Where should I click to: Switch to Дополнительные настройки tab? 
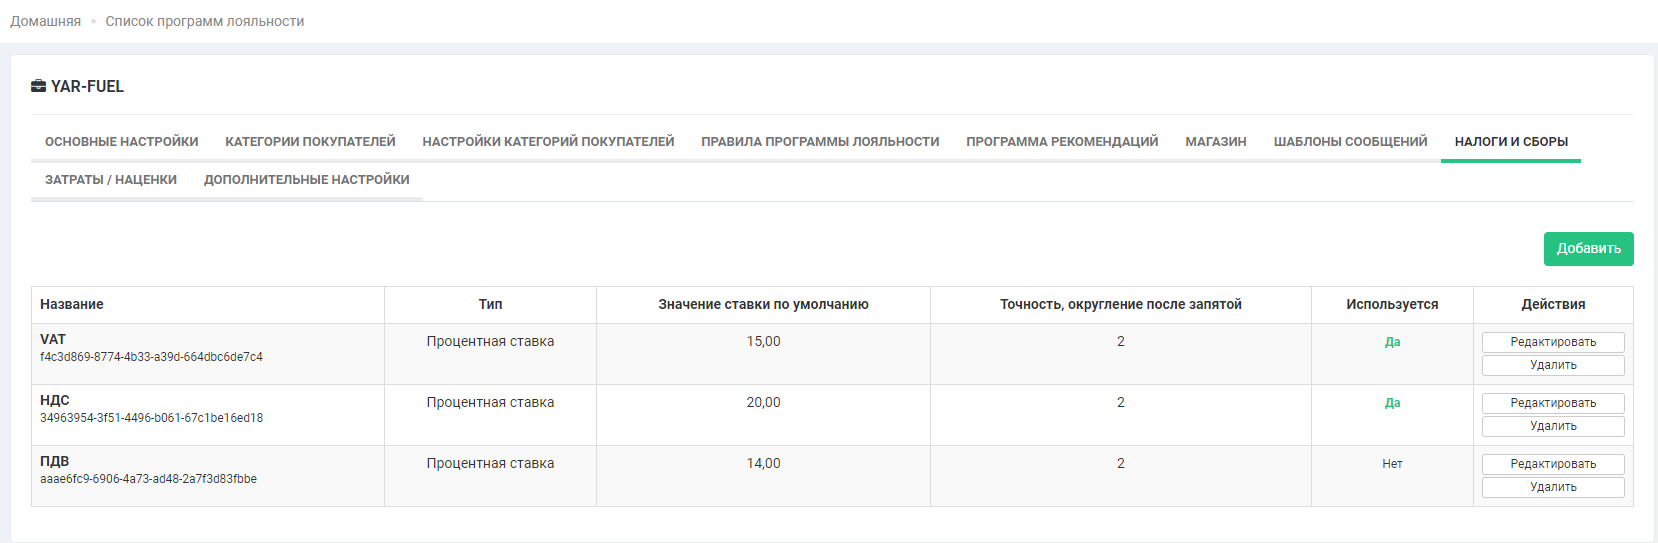pos(307,180)
